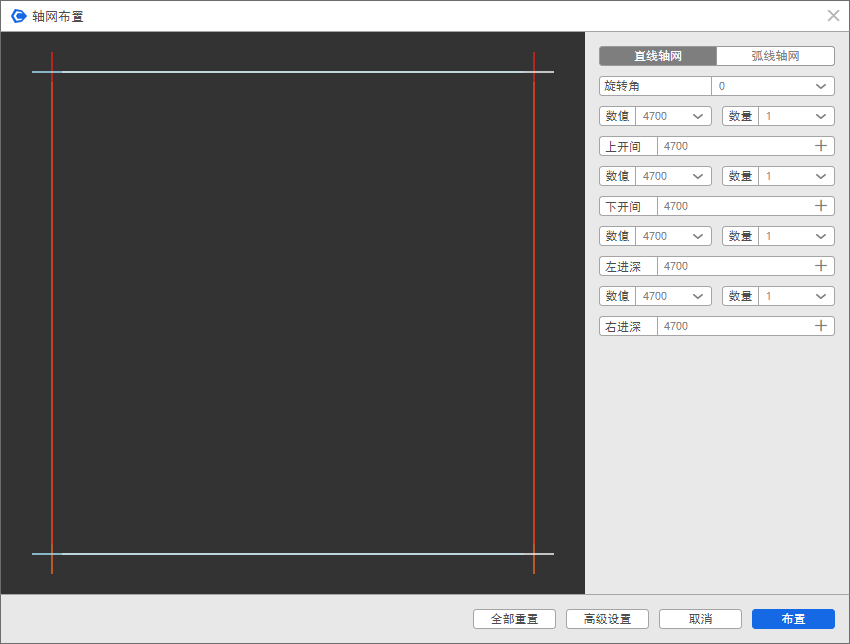Open the 旋转角 dropdown
Screen dimensions: 850x644
[x=821, y=86]
